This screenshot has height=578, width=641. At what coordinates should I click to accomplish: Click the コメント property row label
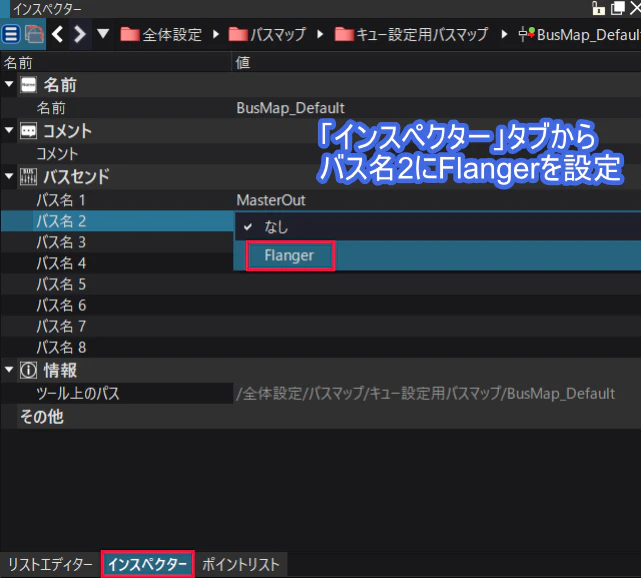coord(57,154)
